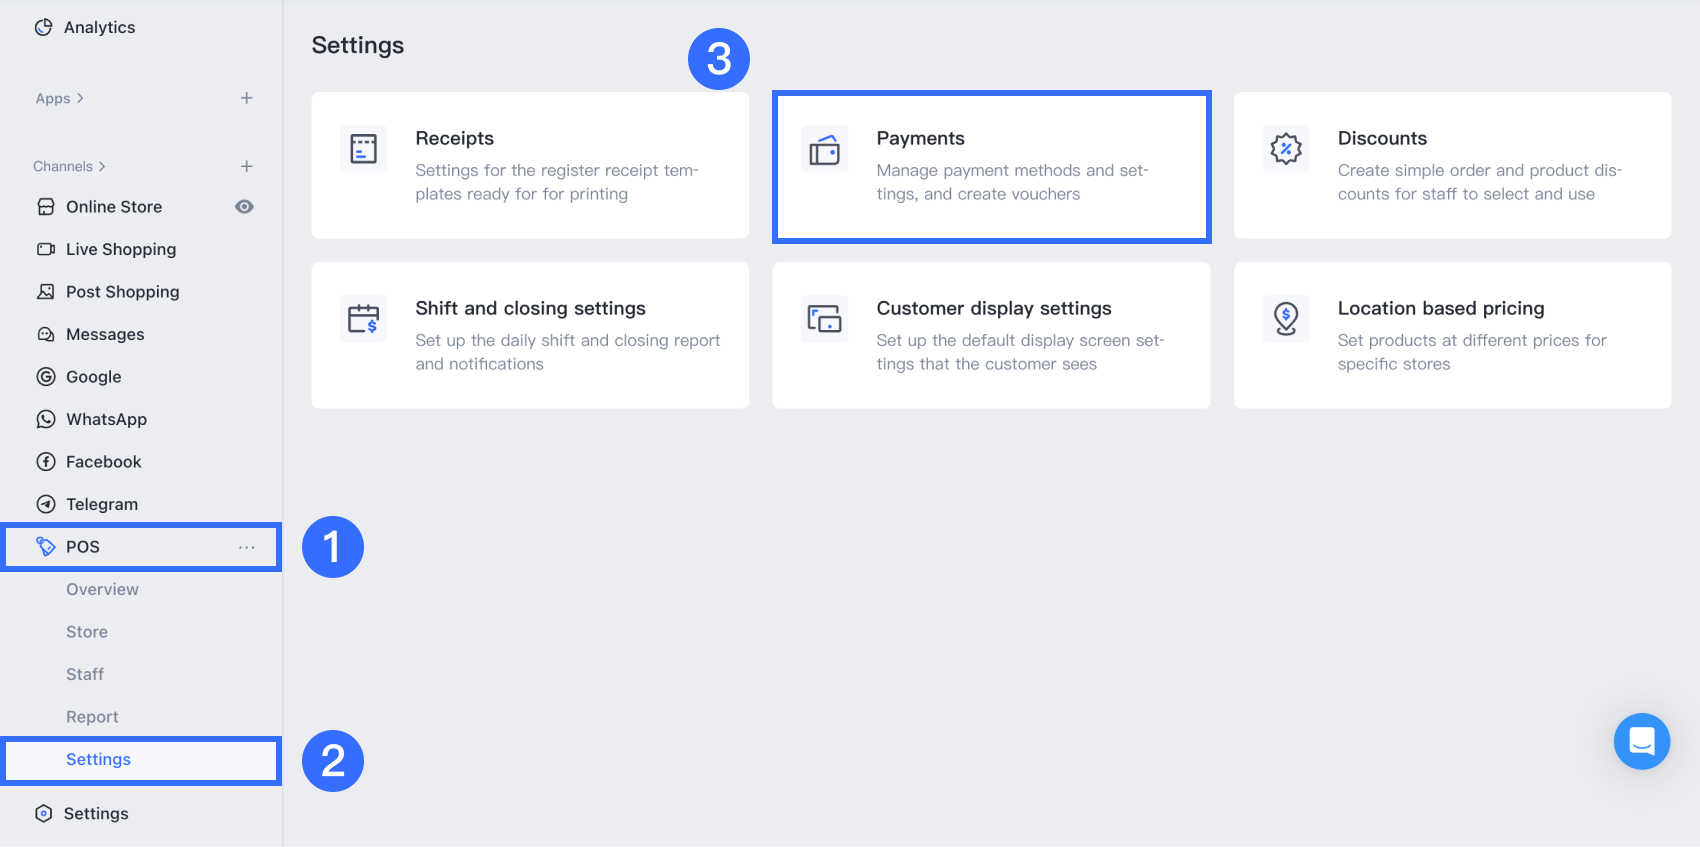Open the POS Overview submenu item
The width and height of the screenshot is (1700, 847).
pyautogui.click(x=102, y=590)
